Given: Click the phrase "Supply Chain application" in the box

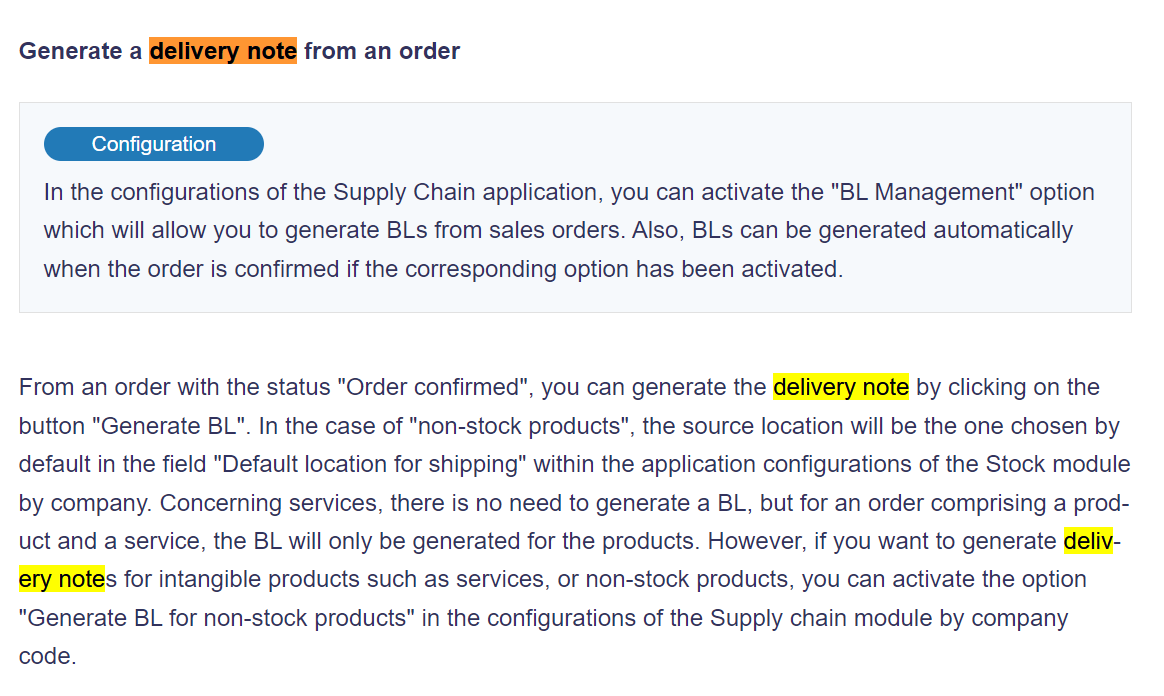Looking at the screenshot, I should pos(465,192).
